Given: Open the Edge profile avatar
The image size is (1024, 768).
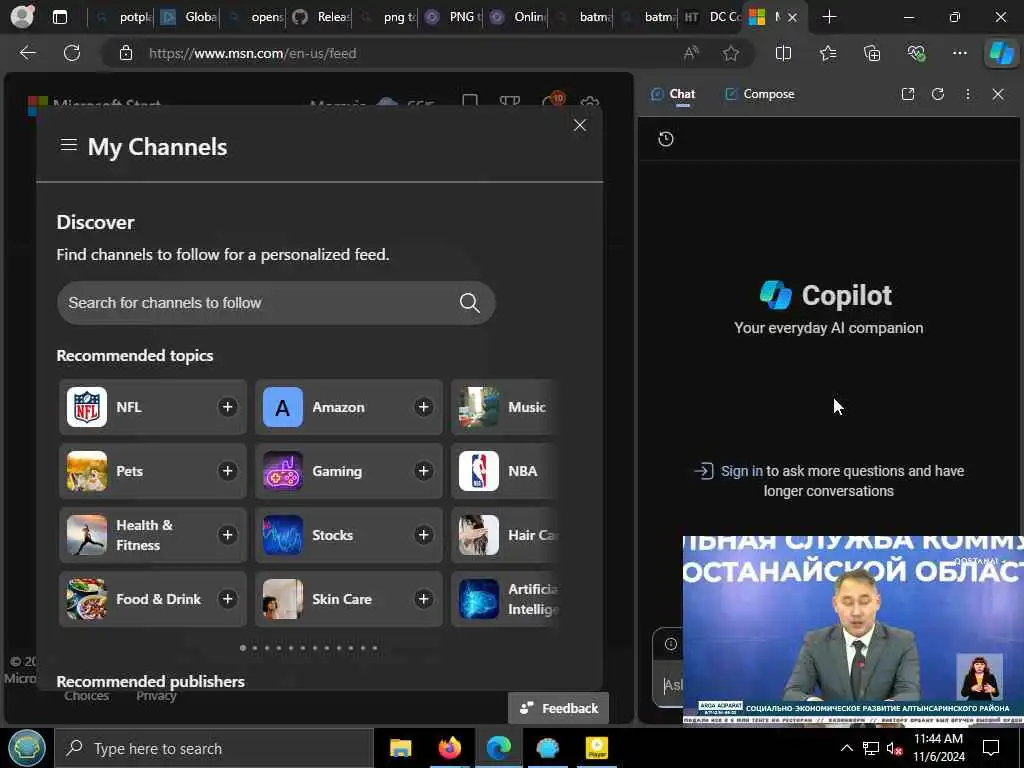Looking at the screenshot, I should tap(22, 16).
